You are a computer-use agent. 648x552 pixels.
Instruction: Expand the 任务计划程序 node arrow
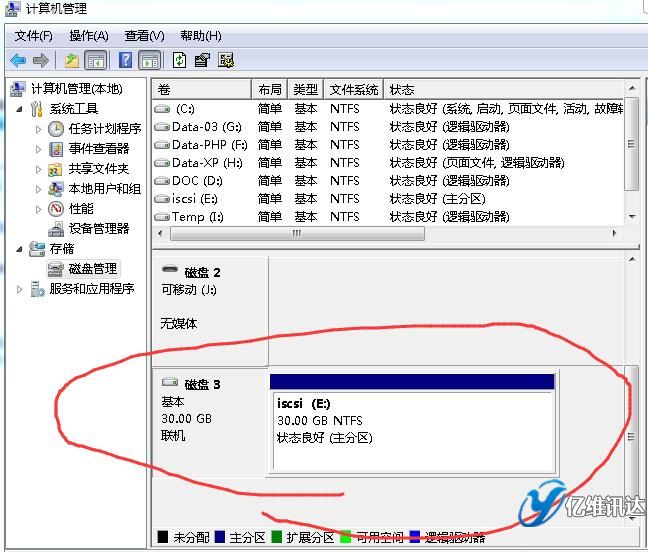pos(39,129)
